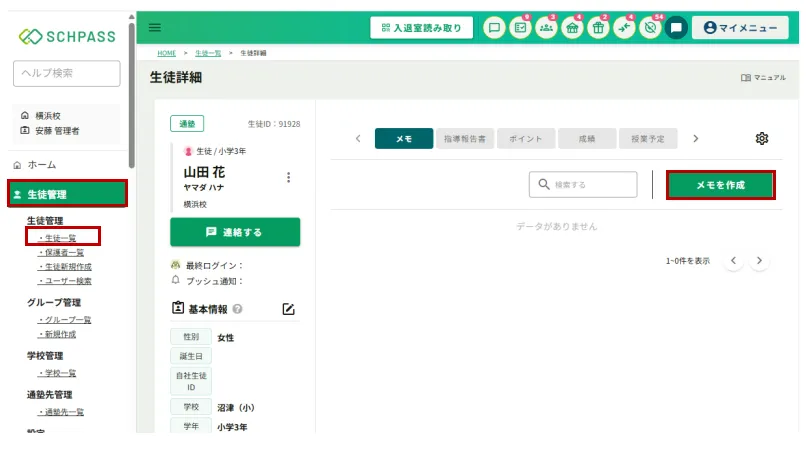The image size is (806, 458).
Task: Click the settings gear above memo list
Action: (761, 139)
